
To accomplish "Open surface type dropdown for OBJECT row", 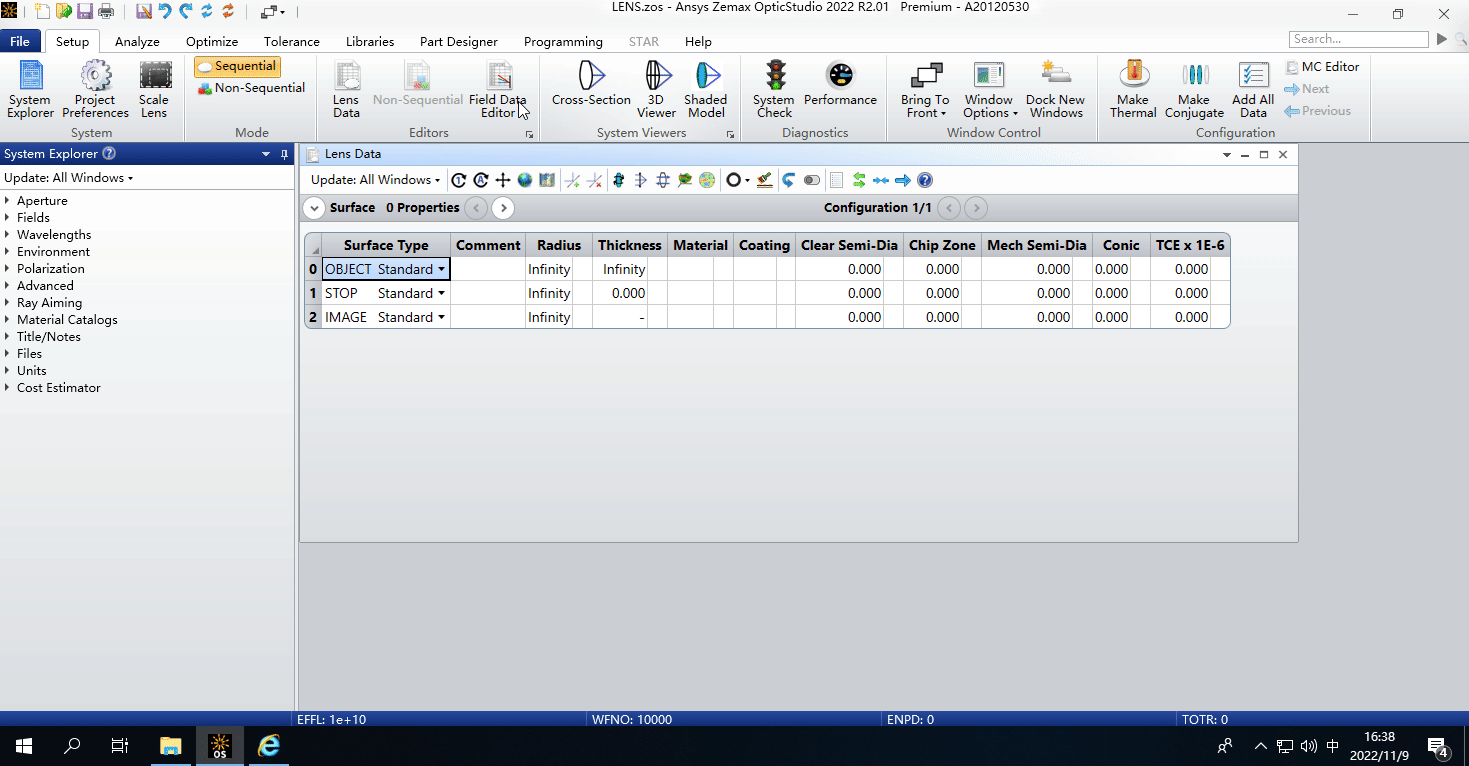I will click(441, 269).
